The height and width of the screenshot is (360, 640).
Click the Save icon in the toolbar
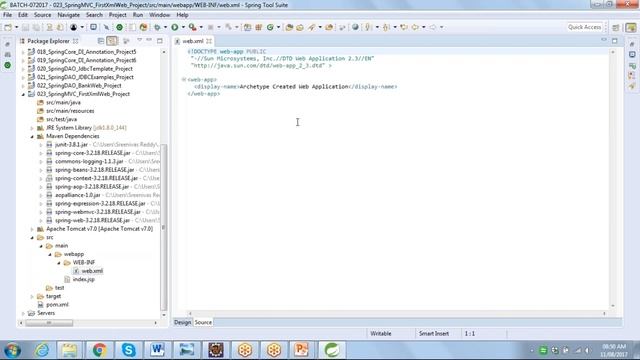click(25, 27)
